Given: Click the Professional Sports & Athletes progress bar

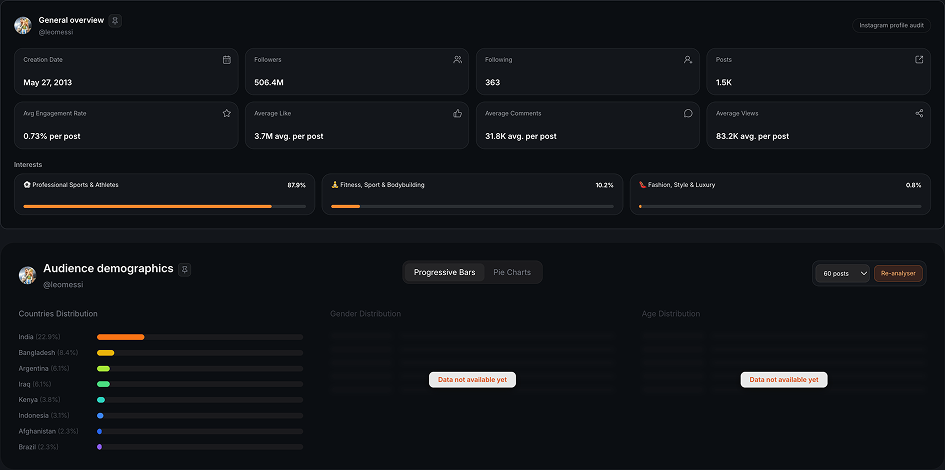Looking at the screenshot, I should 165,206.
